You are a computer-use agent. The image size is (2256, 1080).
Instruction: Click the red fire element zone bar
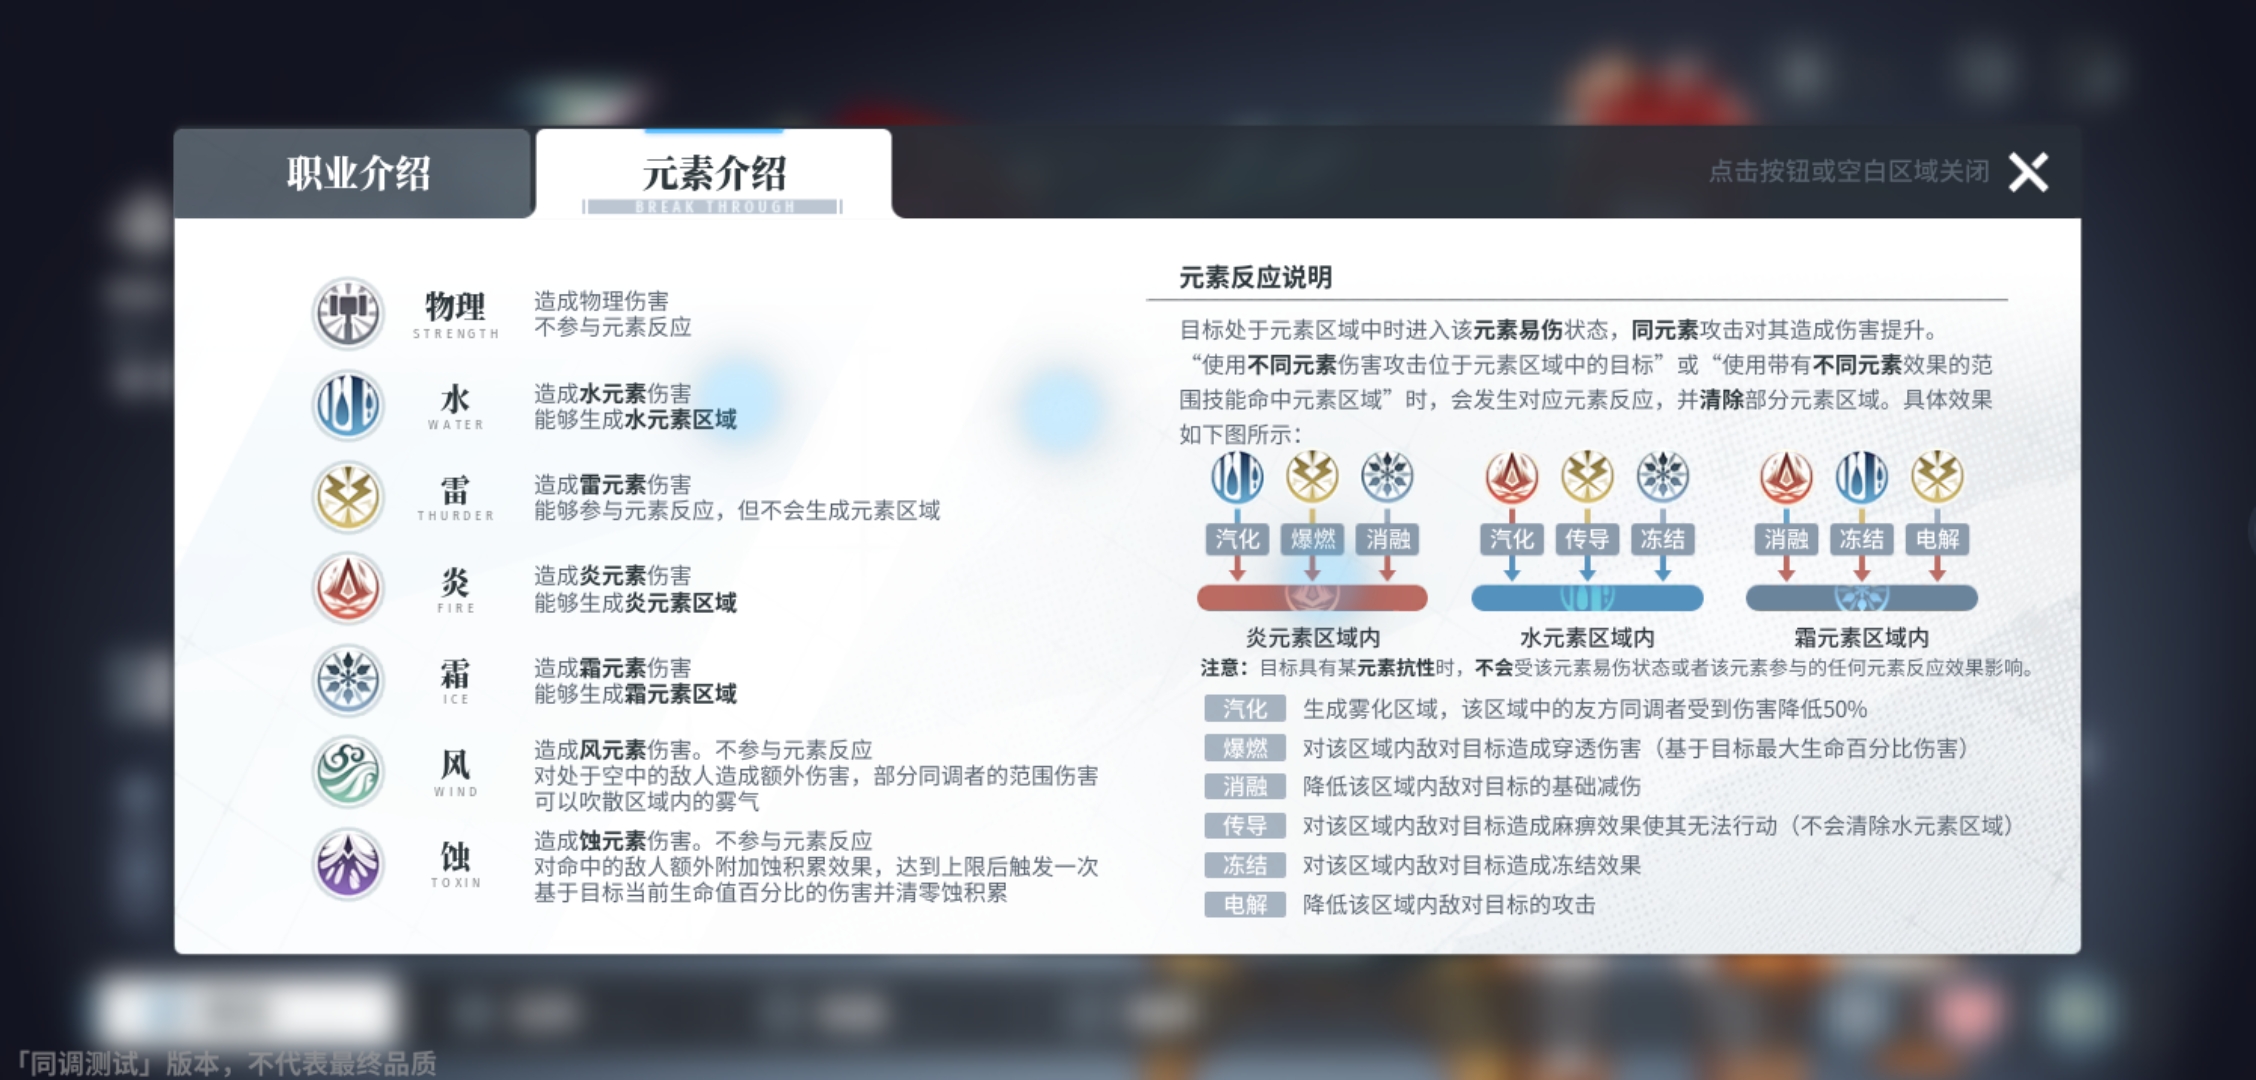coord(1312,598)
